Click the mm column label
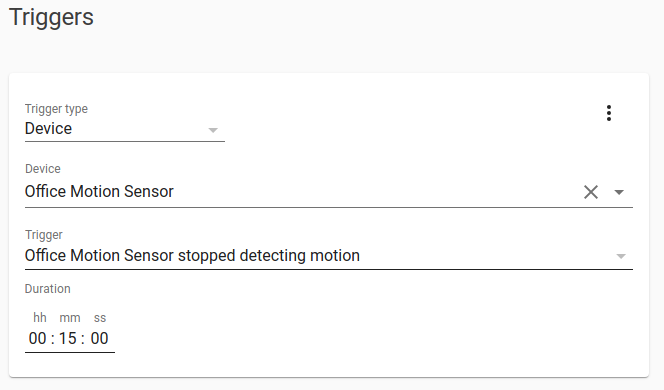The height and width of the screenshot is (390, 664). pos(70,318)
